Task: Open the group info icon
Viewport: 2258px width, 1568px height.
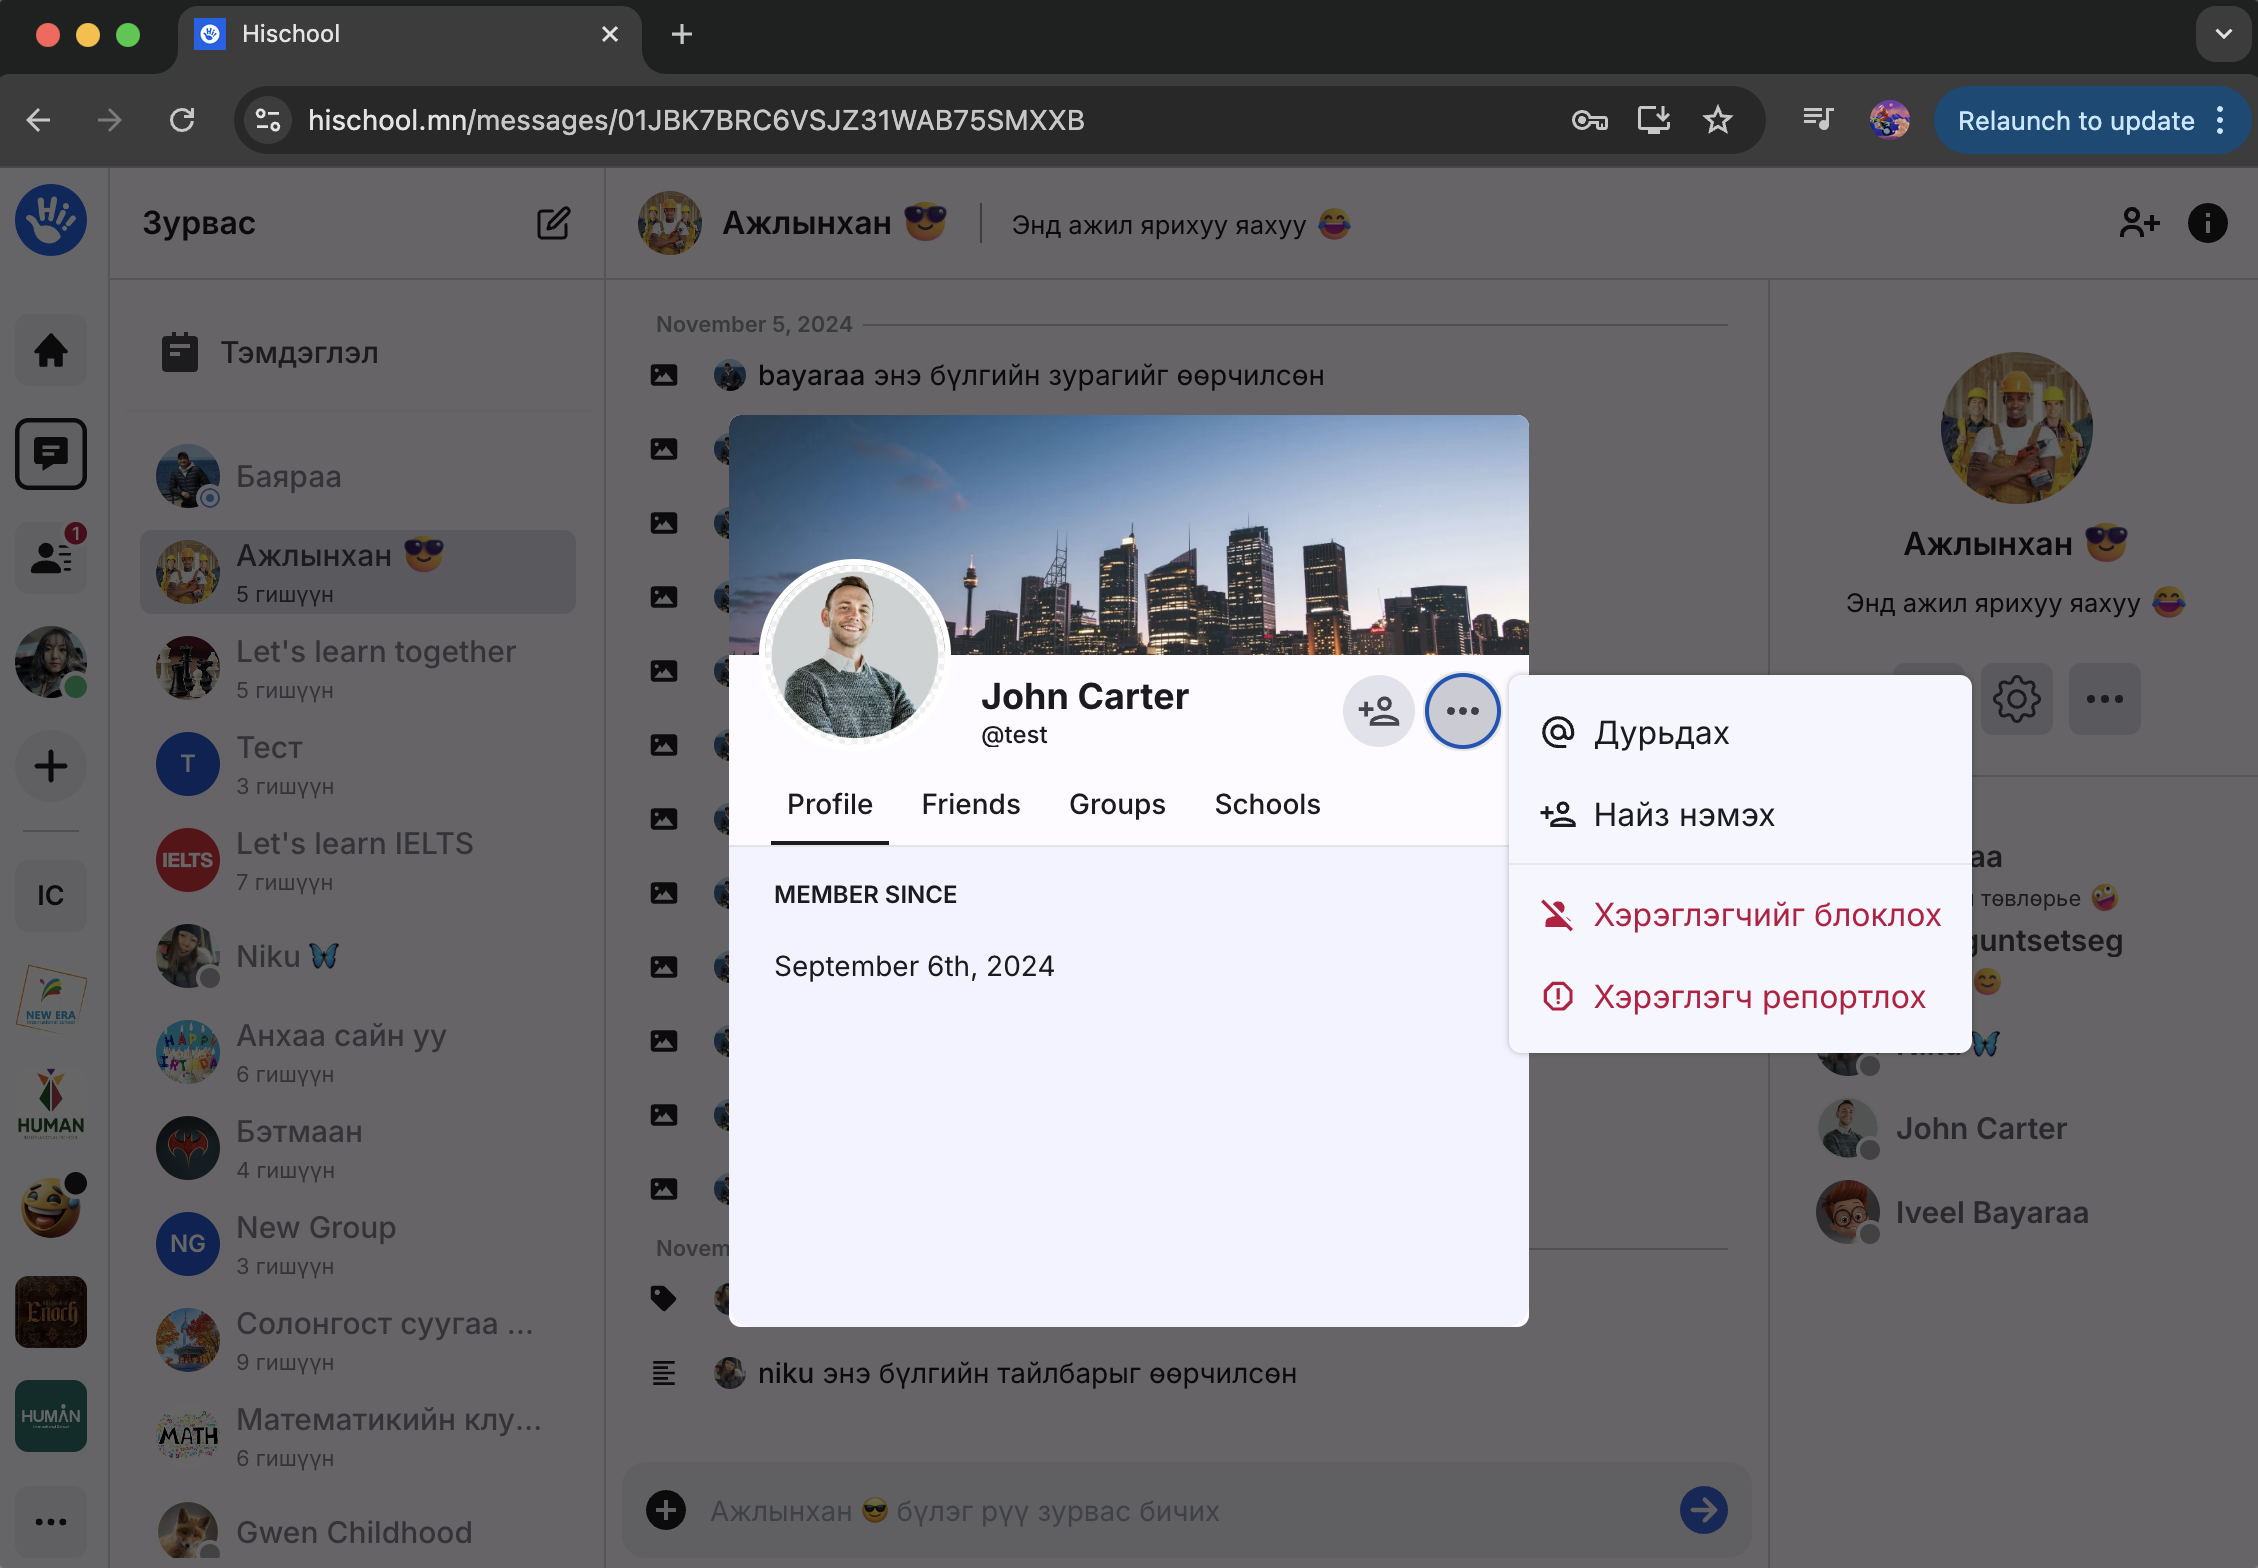Action: point(2207,223)
